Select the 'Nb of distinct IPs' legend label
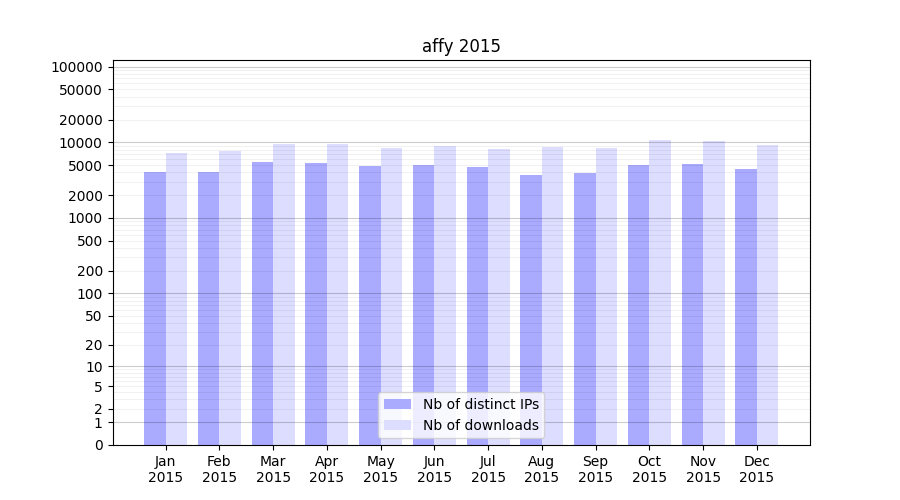900x500 pixels. pyautogui.click(x=480, y=404)
